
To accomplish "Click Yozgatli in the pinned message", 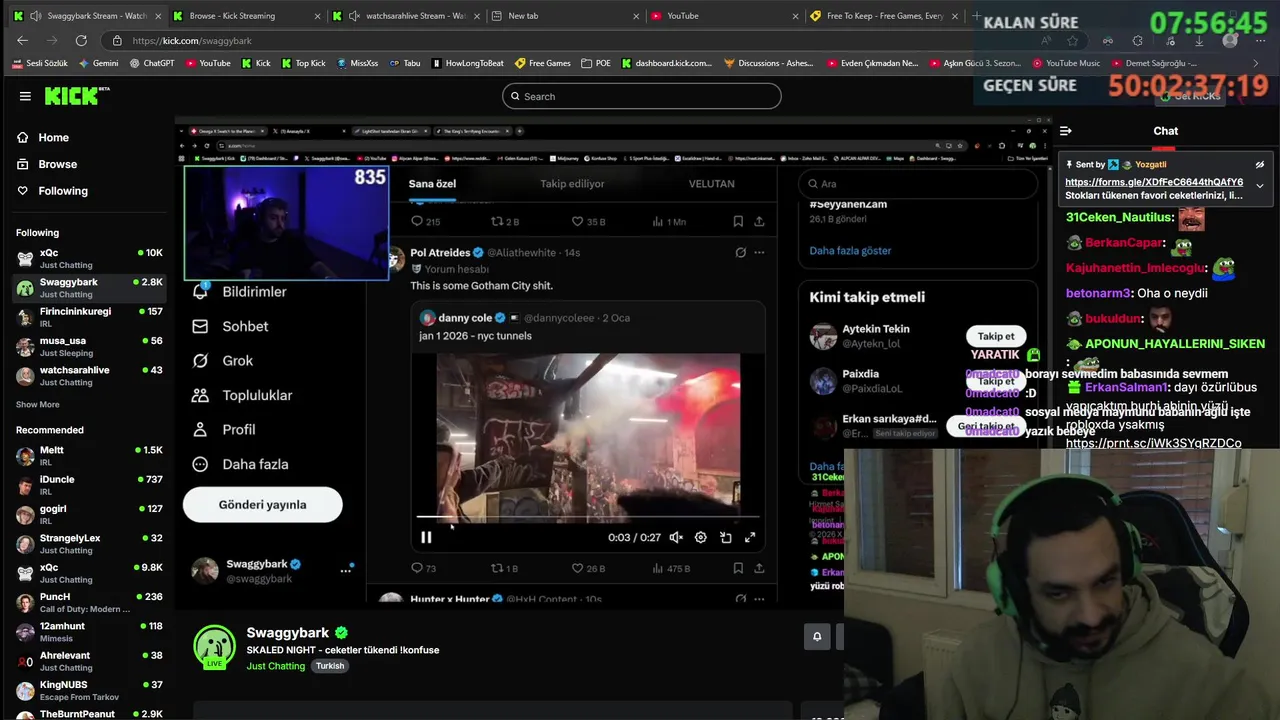I will (x=1151, y=164).
